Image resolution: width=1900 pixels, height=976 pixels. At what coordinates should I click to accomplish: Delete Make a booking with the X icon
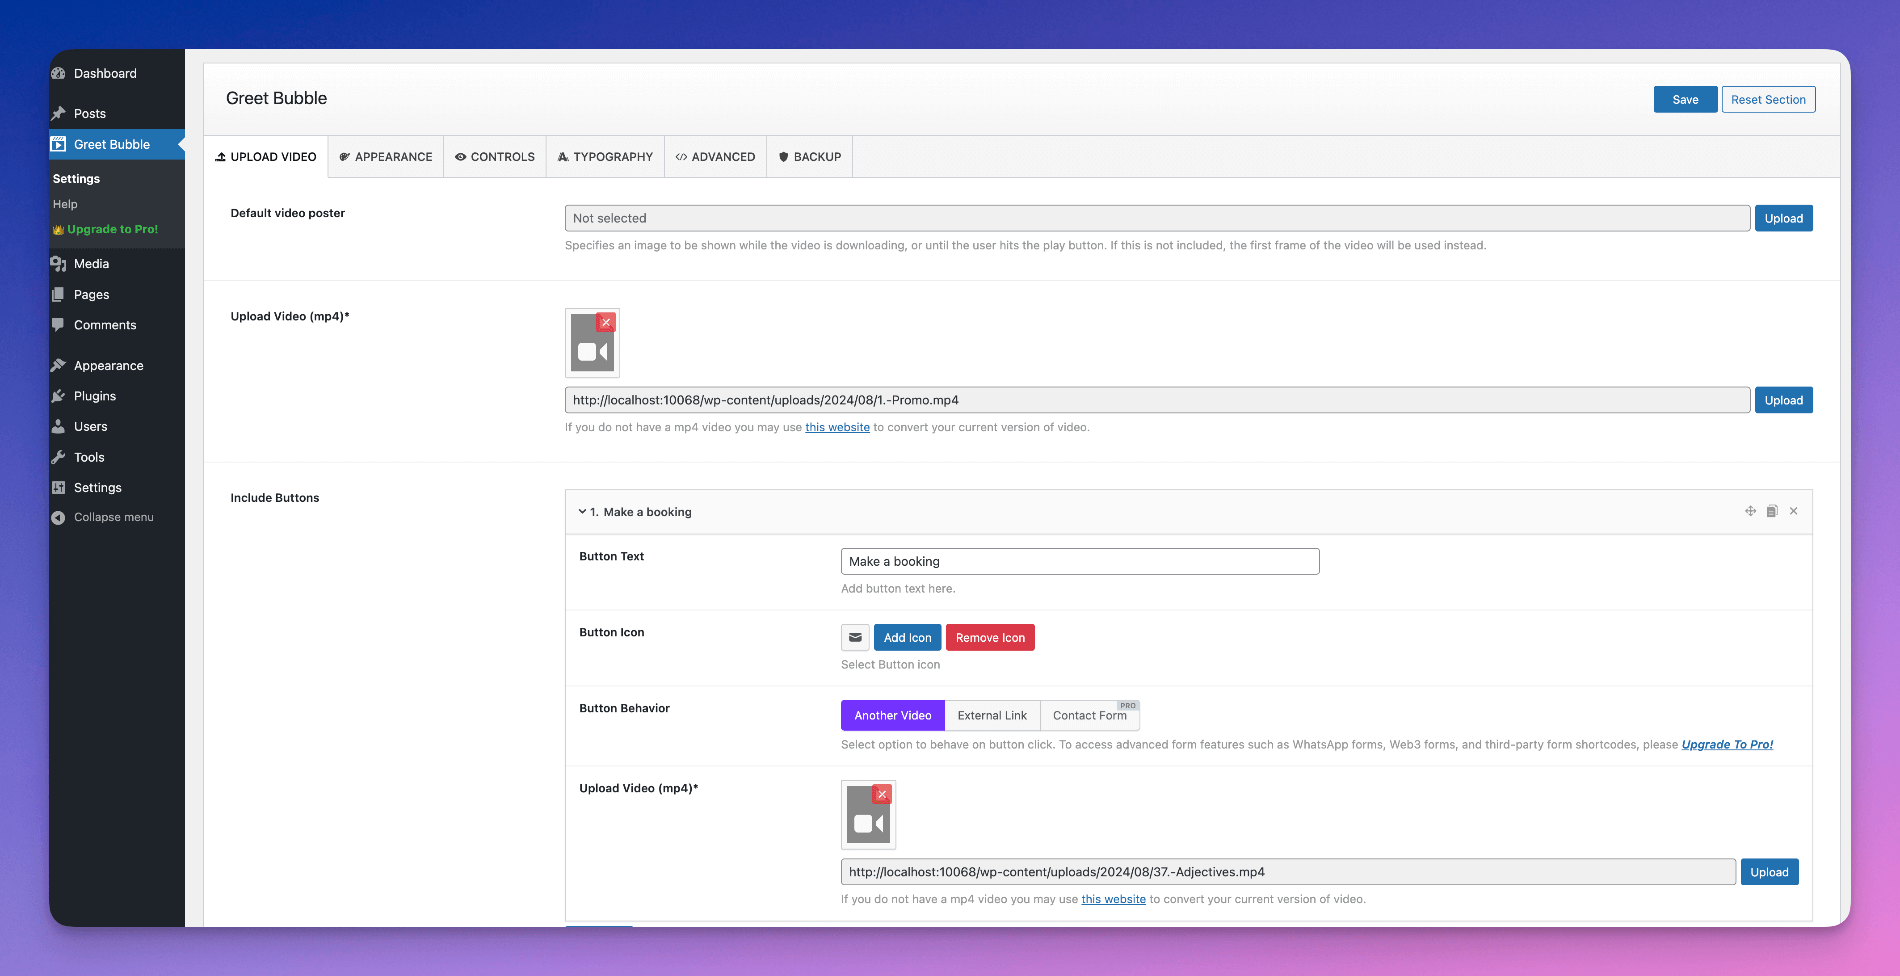tap(1793, 511)
